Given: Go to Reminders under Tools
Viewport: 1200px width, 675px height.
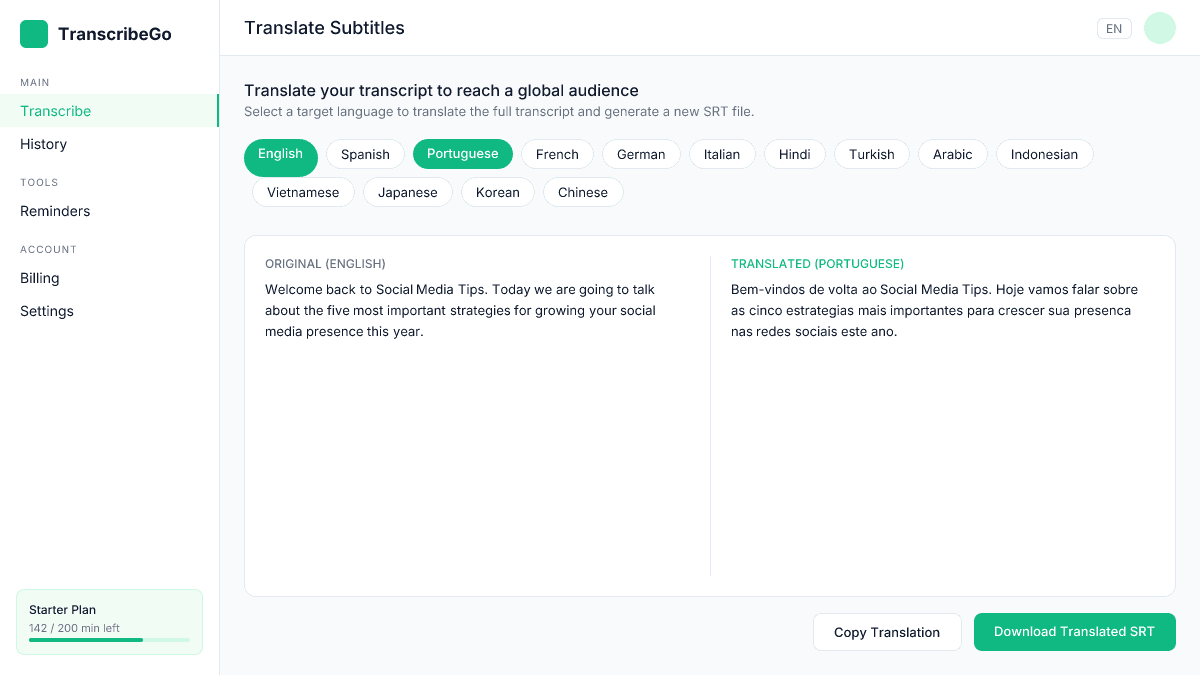Looking at the screenshot, I should [x=55, y=211].
